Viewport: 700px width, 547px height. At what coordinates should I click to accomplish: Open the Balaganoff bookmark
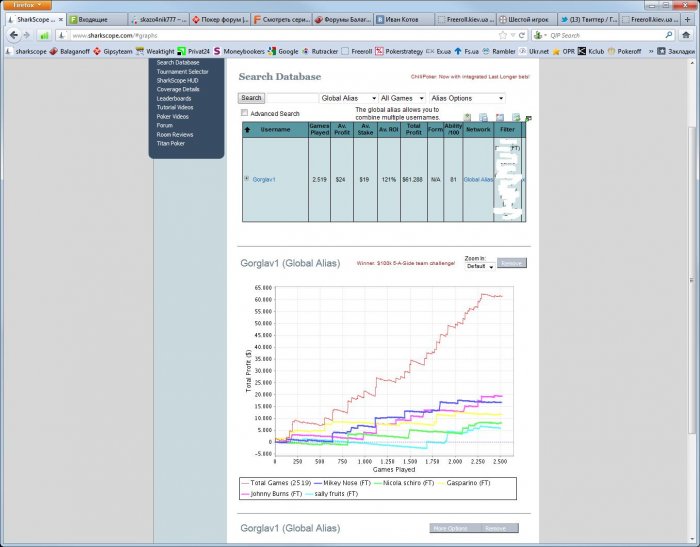pyautogui.click(x=70, y=51)
